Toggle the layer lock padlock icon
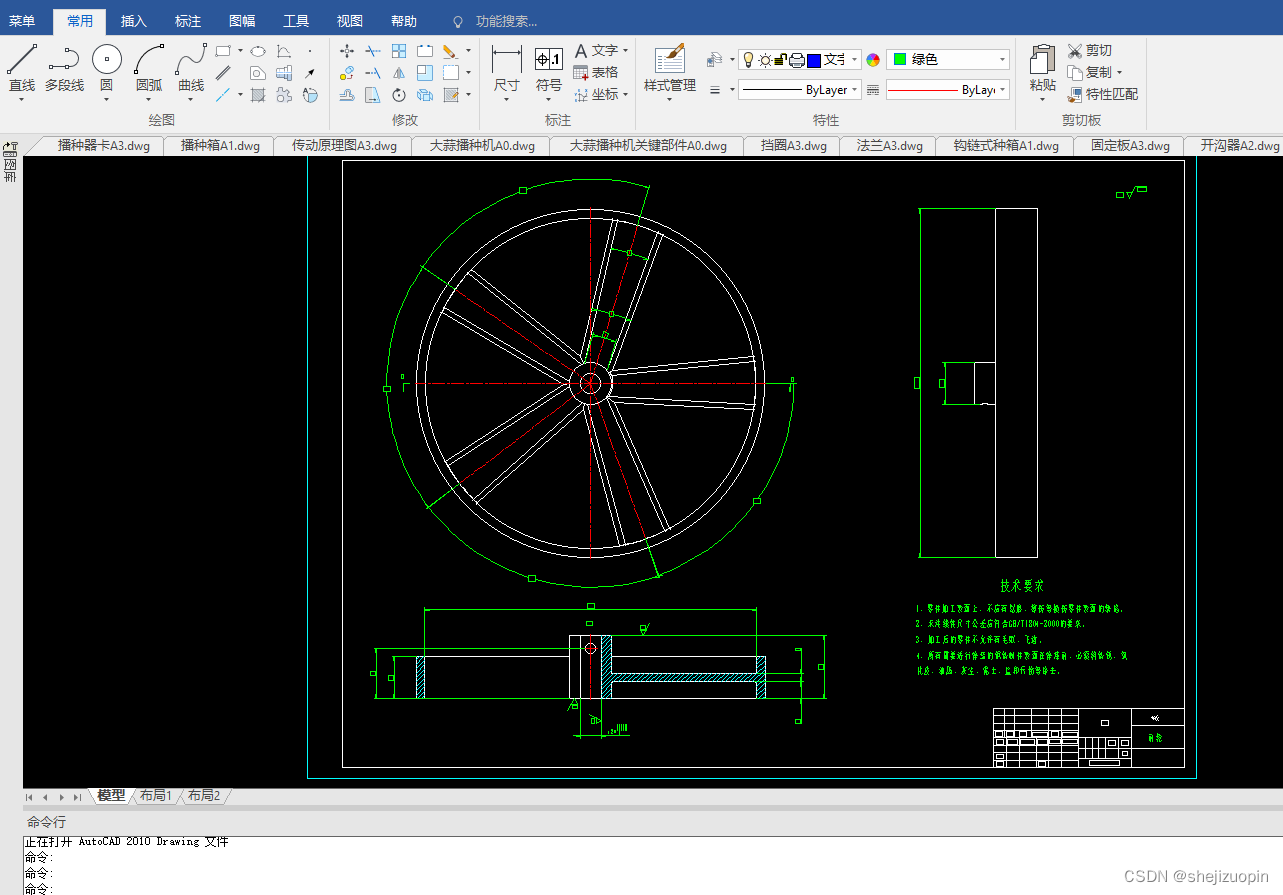The image size is (1283, 895). coord(781,60)
